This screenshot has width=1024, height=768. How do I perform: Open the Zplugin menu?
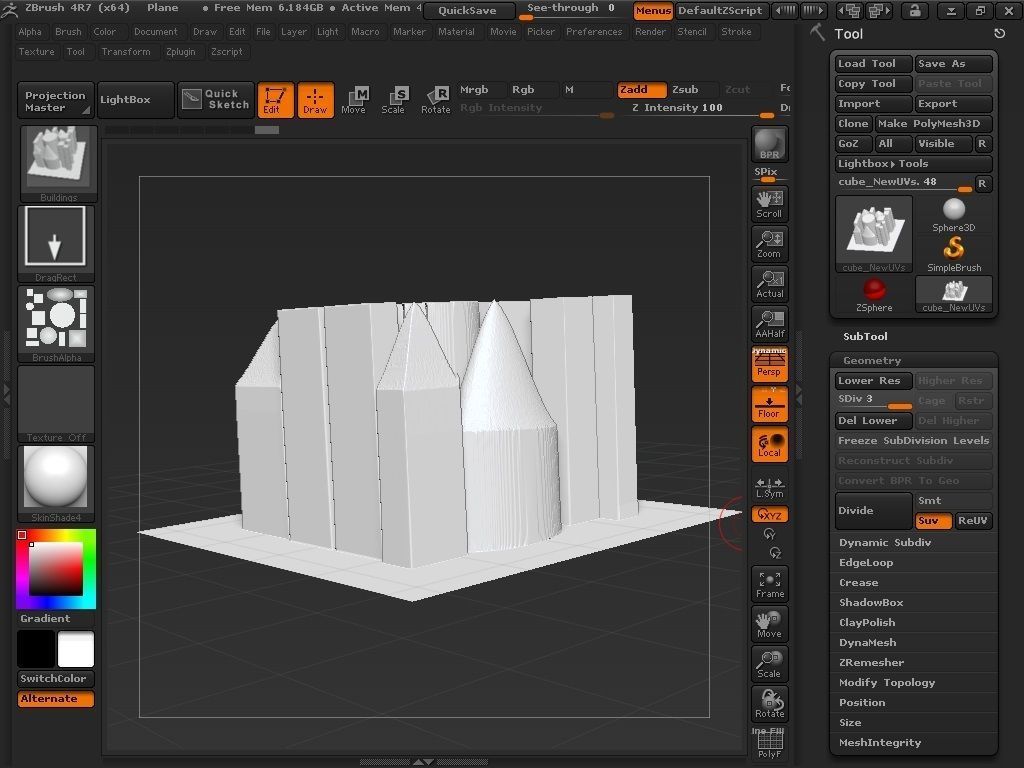pos(181,52)
